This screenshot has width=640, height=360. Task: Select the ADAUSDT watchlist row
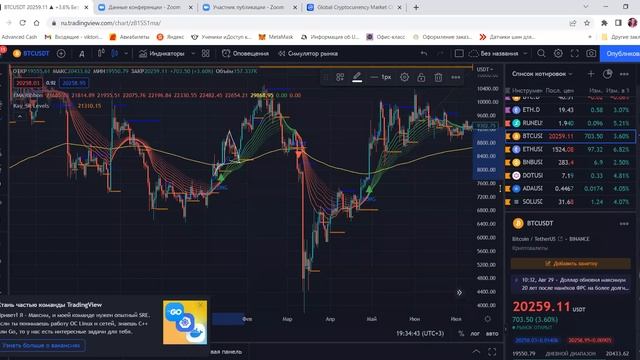pyautogui.click(x=570, y=189)
